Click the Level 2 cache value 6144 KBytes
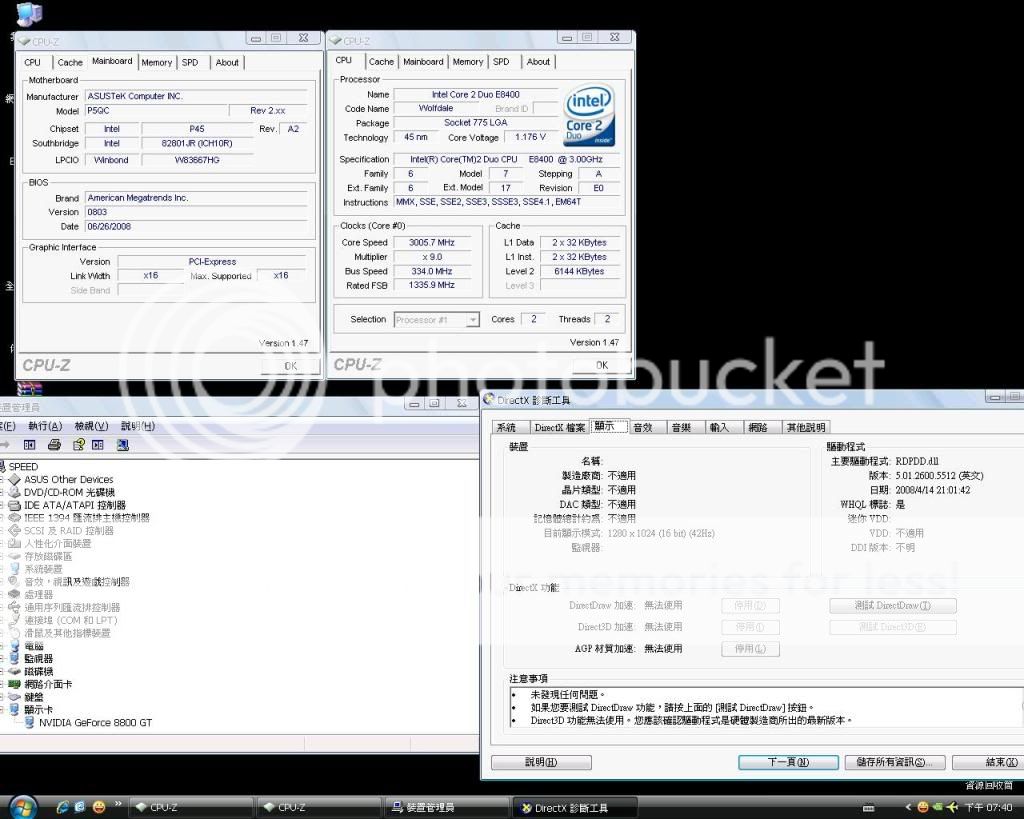The image size is (1024, 819). coord(579,271)
